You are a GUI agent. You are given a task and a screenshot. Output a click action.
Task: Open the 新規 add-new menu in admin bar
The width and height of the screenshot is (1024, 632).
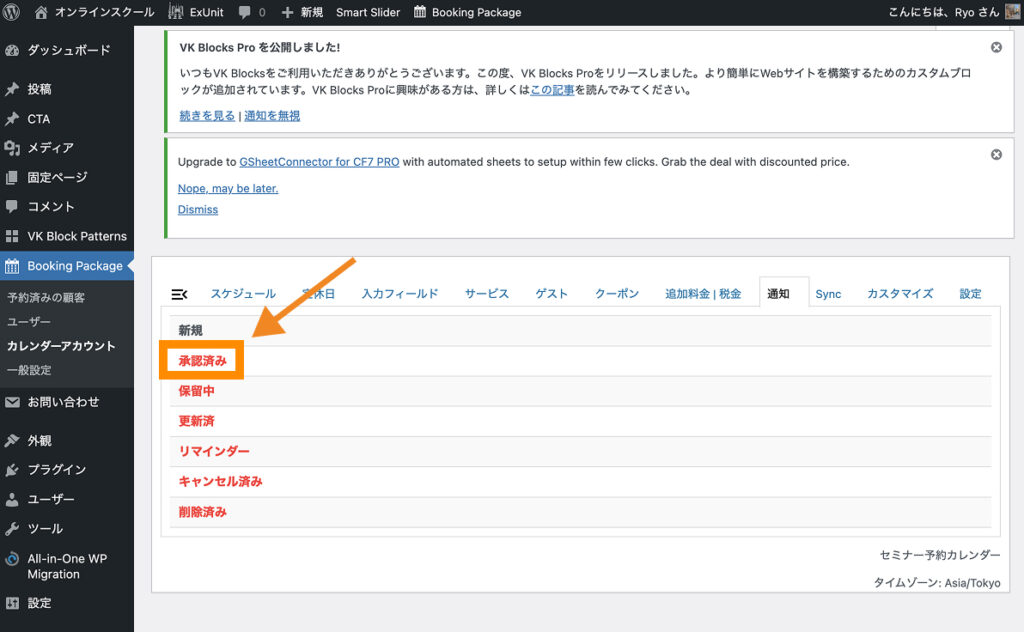tap(302, 12)
